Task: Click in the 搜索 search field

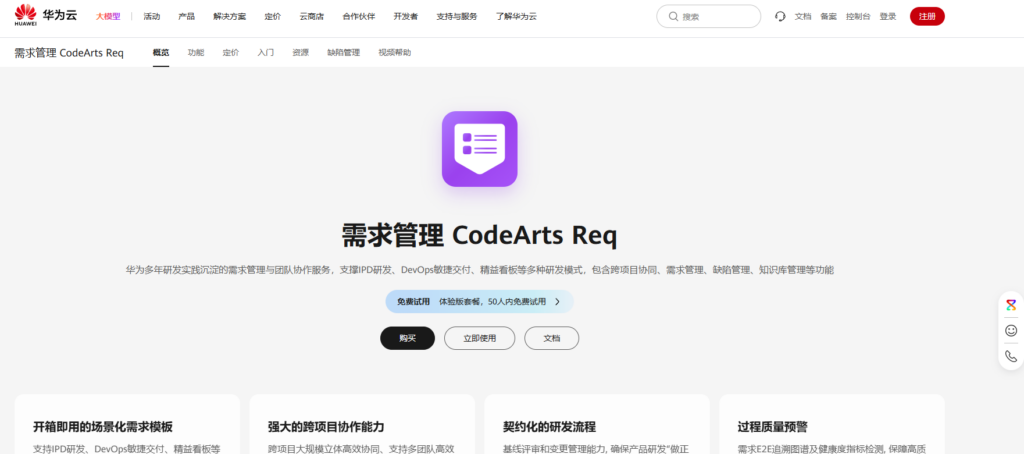Action: click(709, 16)
